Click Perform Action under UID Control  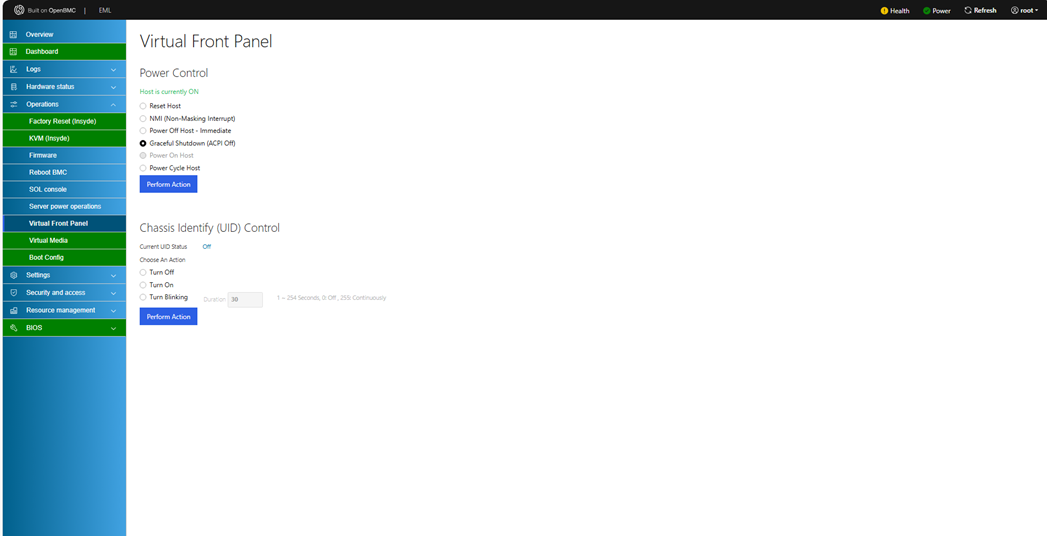pyautogui.click(x=168, y=316)
